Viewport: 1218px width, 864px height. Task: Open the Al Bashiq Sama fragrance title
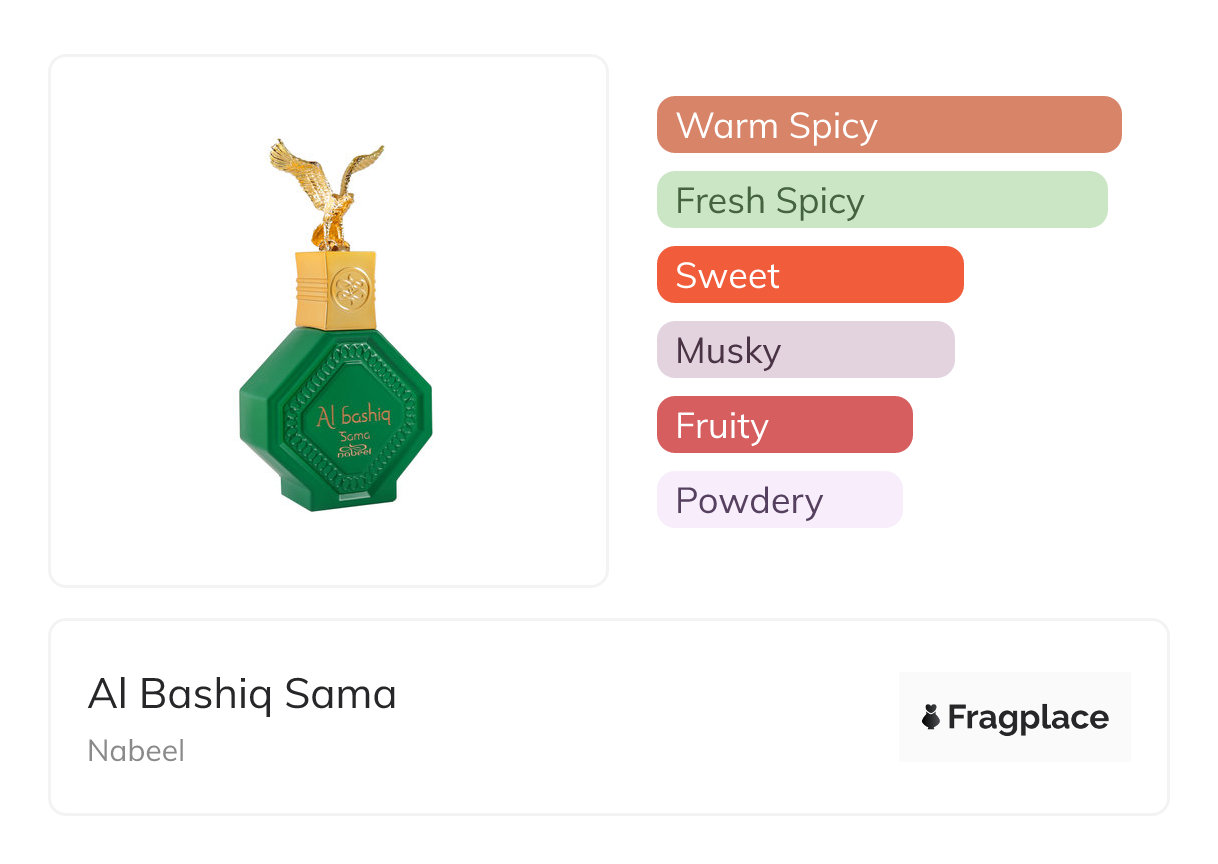pyautogui.click(x=242, y=694)
